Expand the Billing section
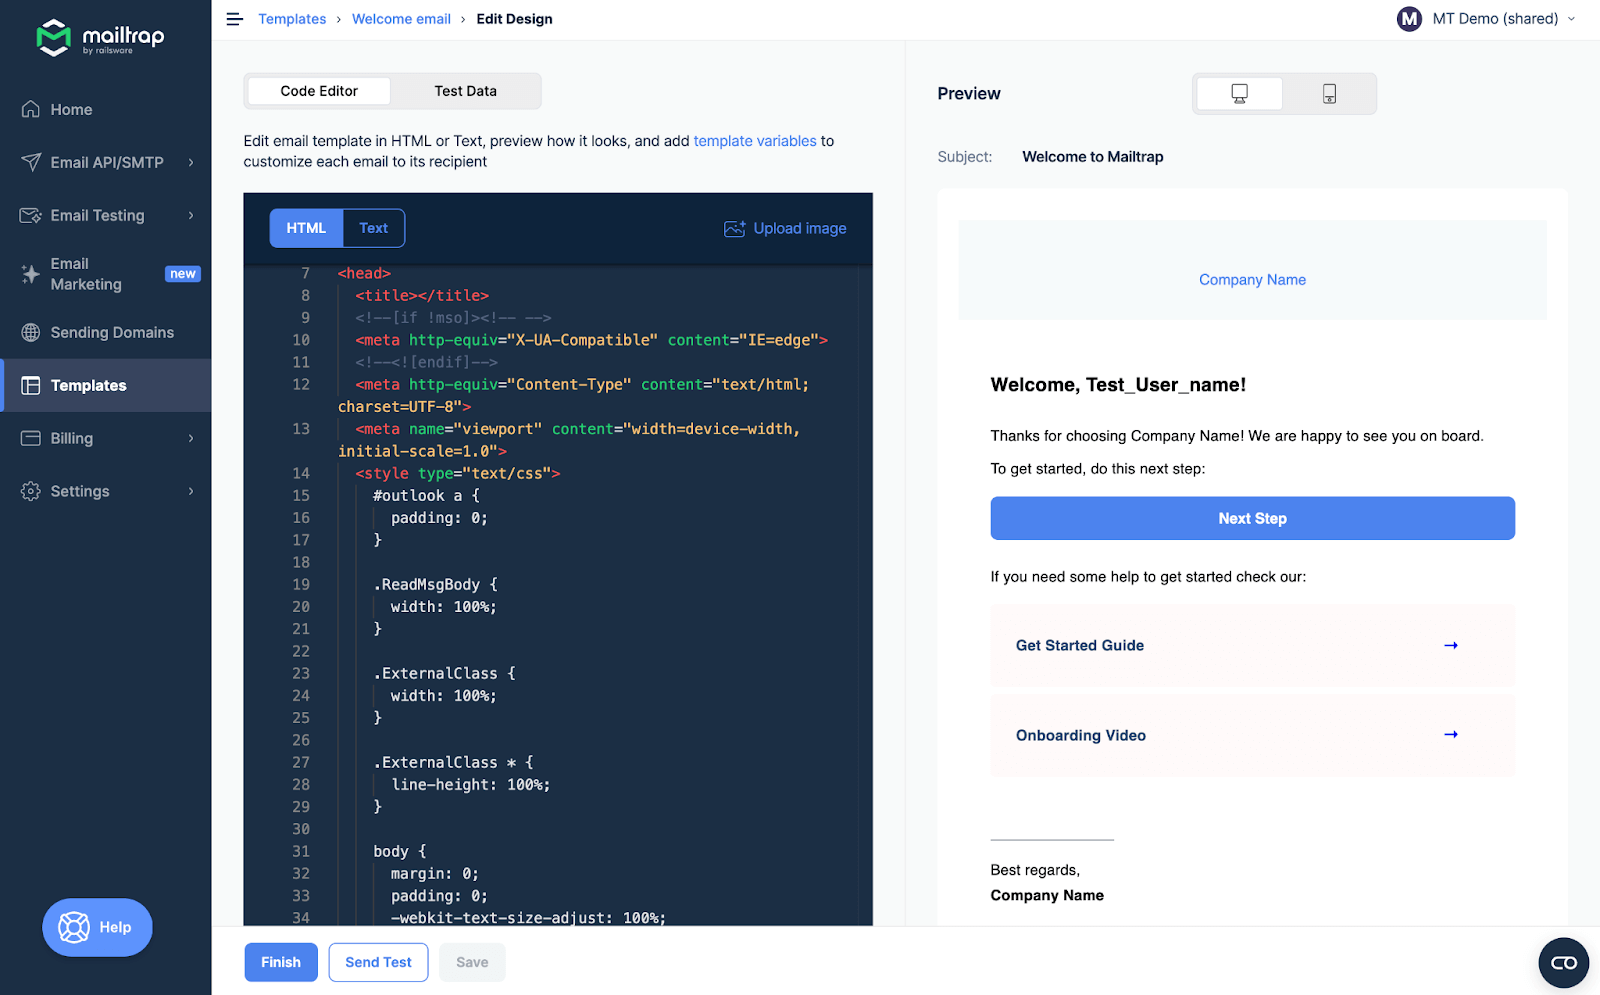The height and width of the screenshot is (995, 1600). point(69,438)
